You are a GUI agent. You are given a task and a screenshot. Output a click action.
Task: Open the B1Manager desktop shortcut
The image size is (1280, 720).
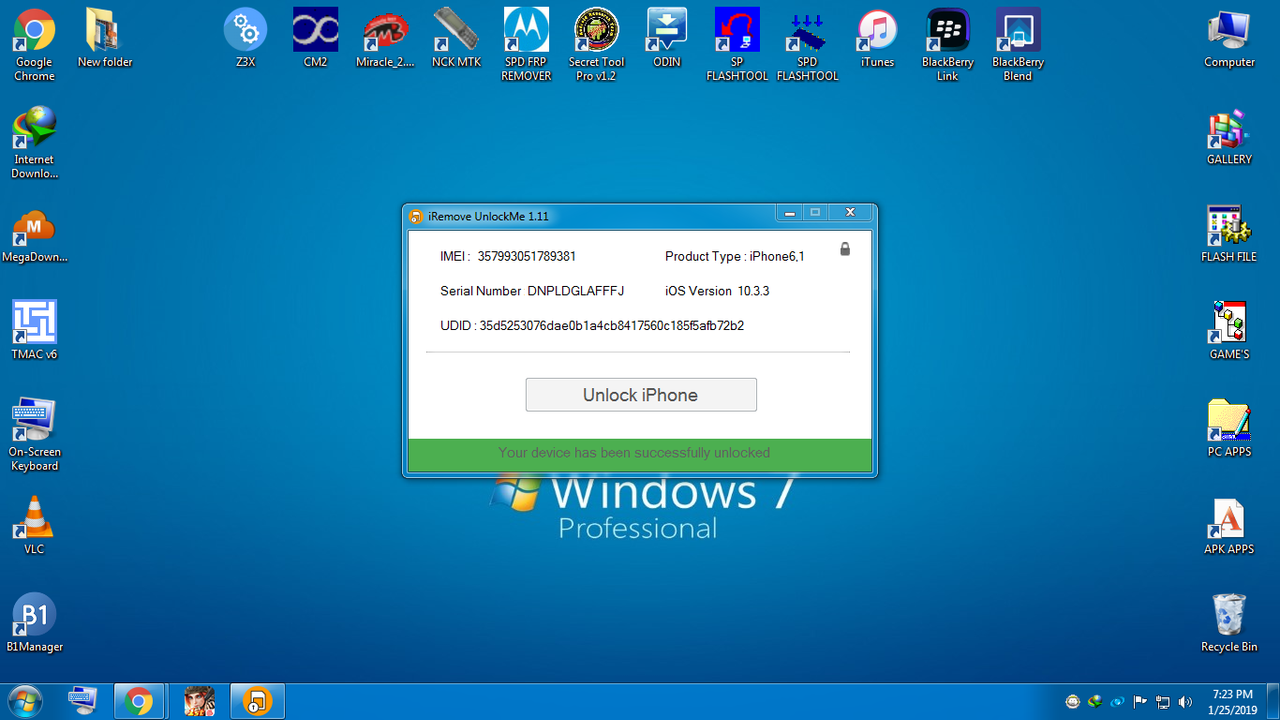click(x=34, y=623)
